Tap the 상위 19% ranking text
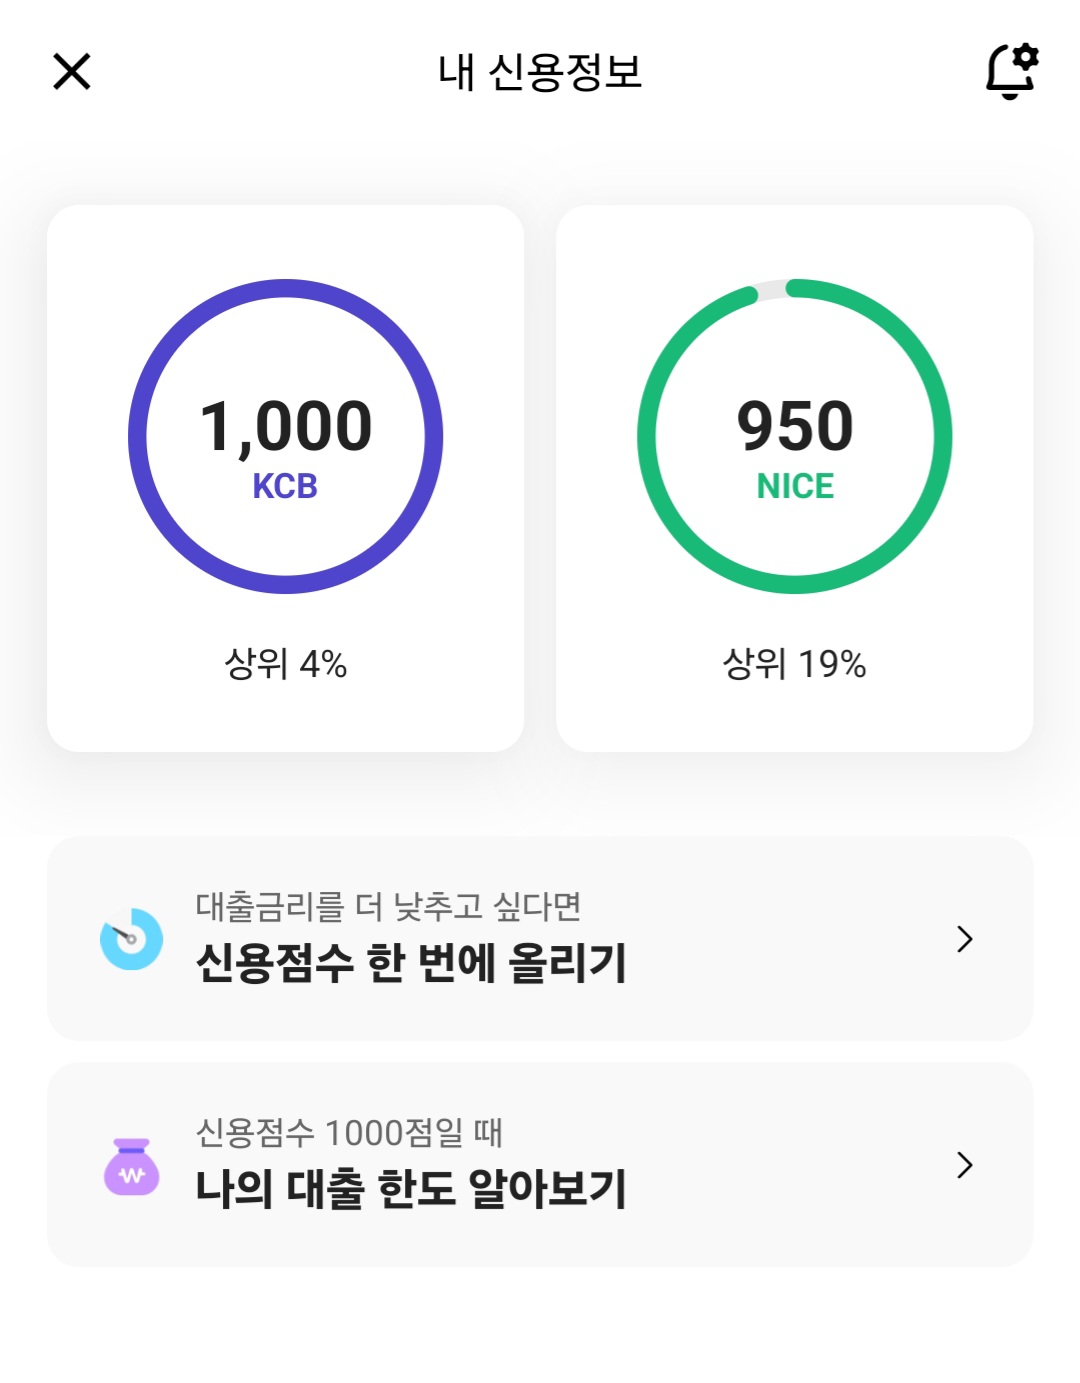The height and width of the screenshot is (1383, 1080). [x=795, y=664]
